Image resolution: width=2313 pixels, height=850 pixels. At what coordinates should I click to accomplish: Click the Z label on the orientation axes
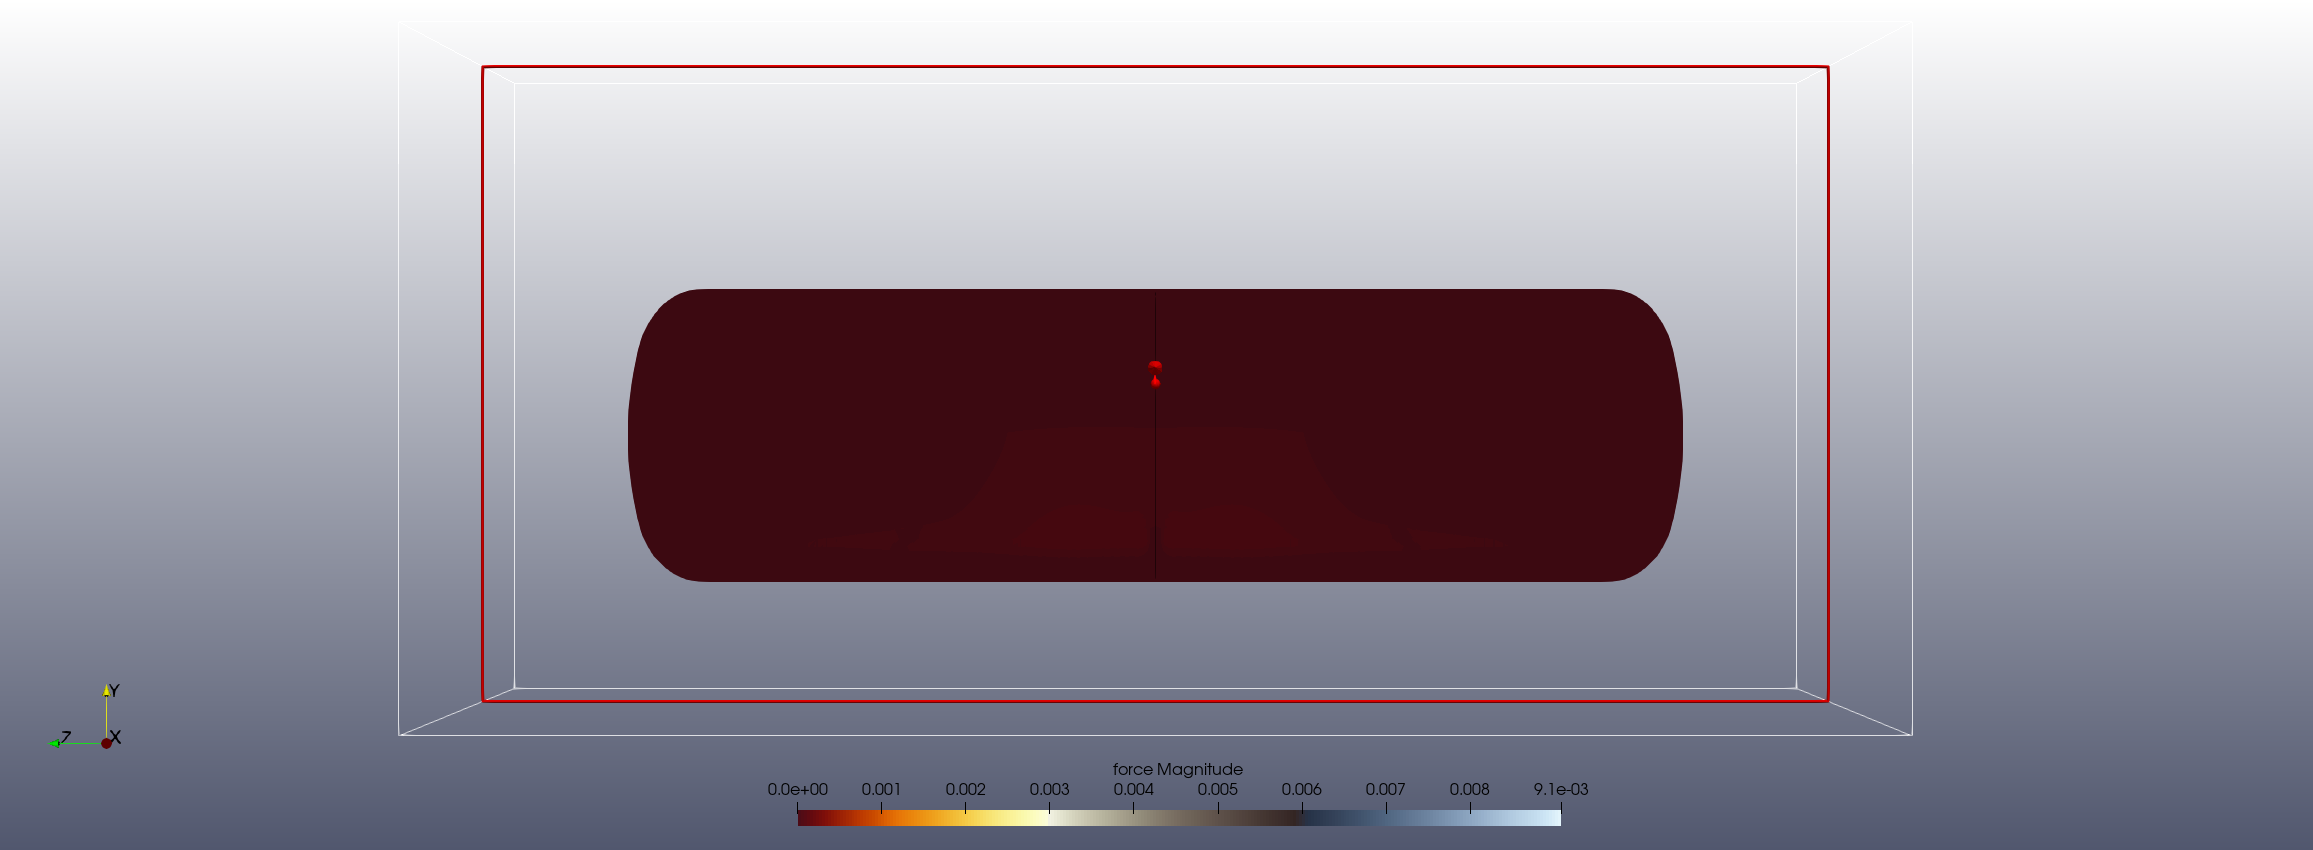pos(66,737)
